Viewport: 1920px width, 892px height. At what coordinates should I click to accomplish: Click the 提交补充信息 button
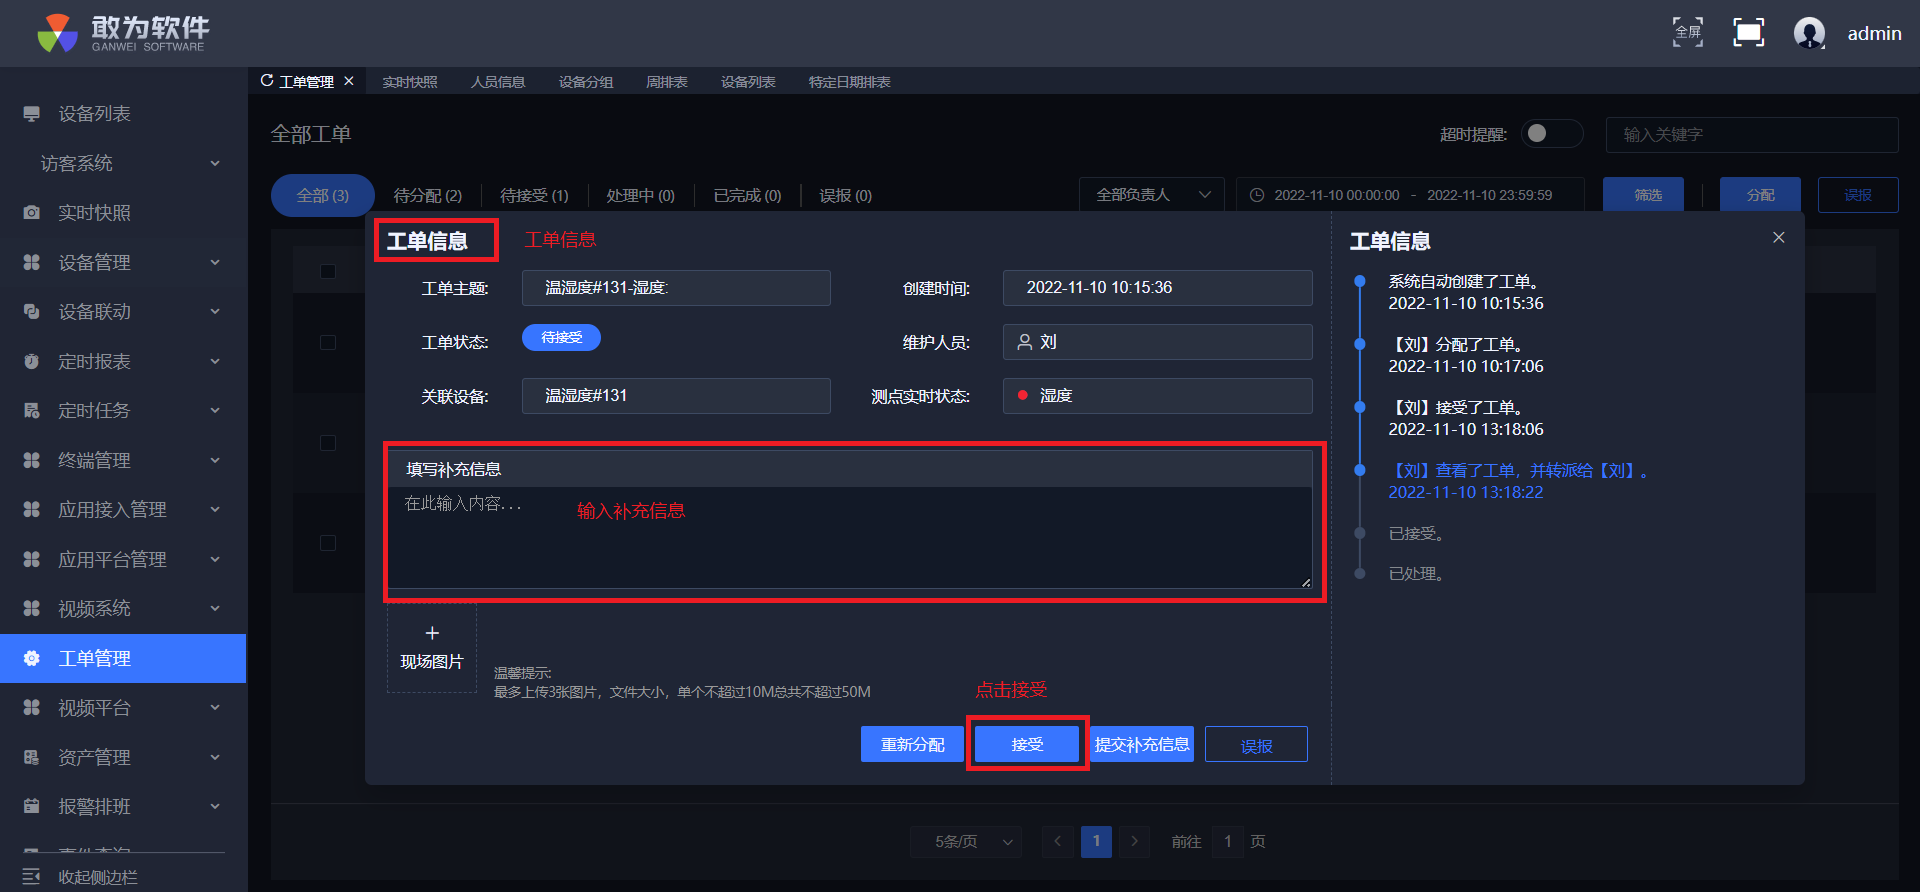coord(1142,744)
